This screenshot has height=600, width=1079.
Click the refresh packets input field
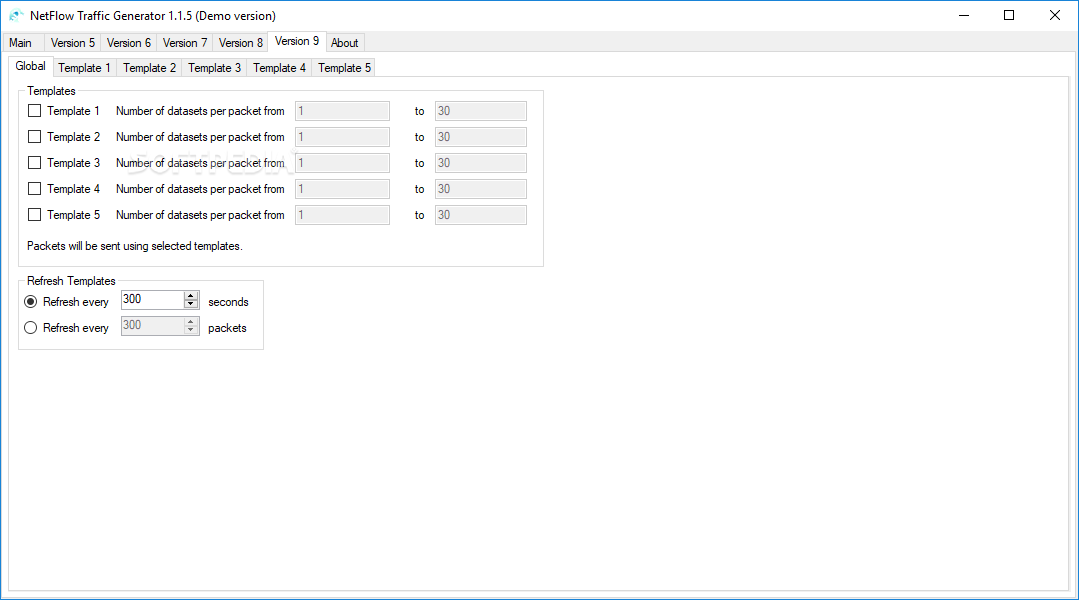pyautogui.click(x=152, y=325)
